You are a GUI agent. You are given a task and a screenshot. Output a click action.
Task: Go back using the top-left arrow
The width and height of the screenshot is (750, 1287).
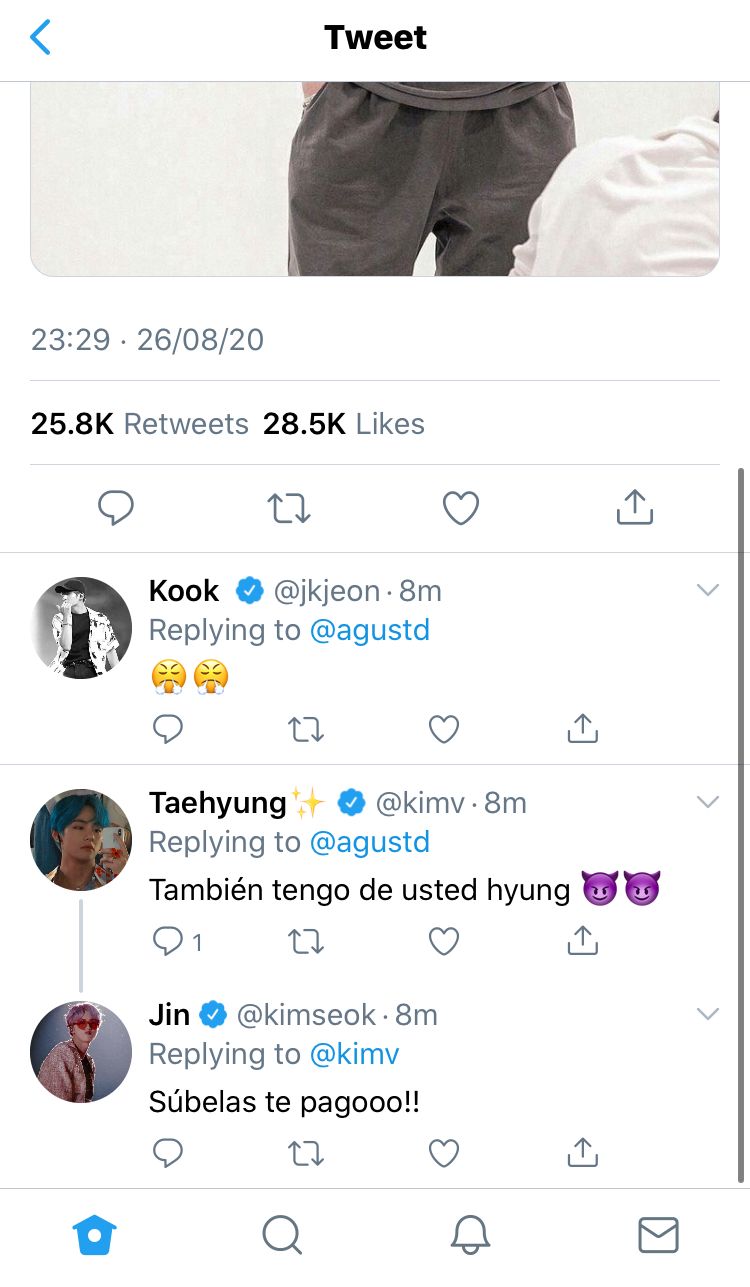(x=40, y=38)
